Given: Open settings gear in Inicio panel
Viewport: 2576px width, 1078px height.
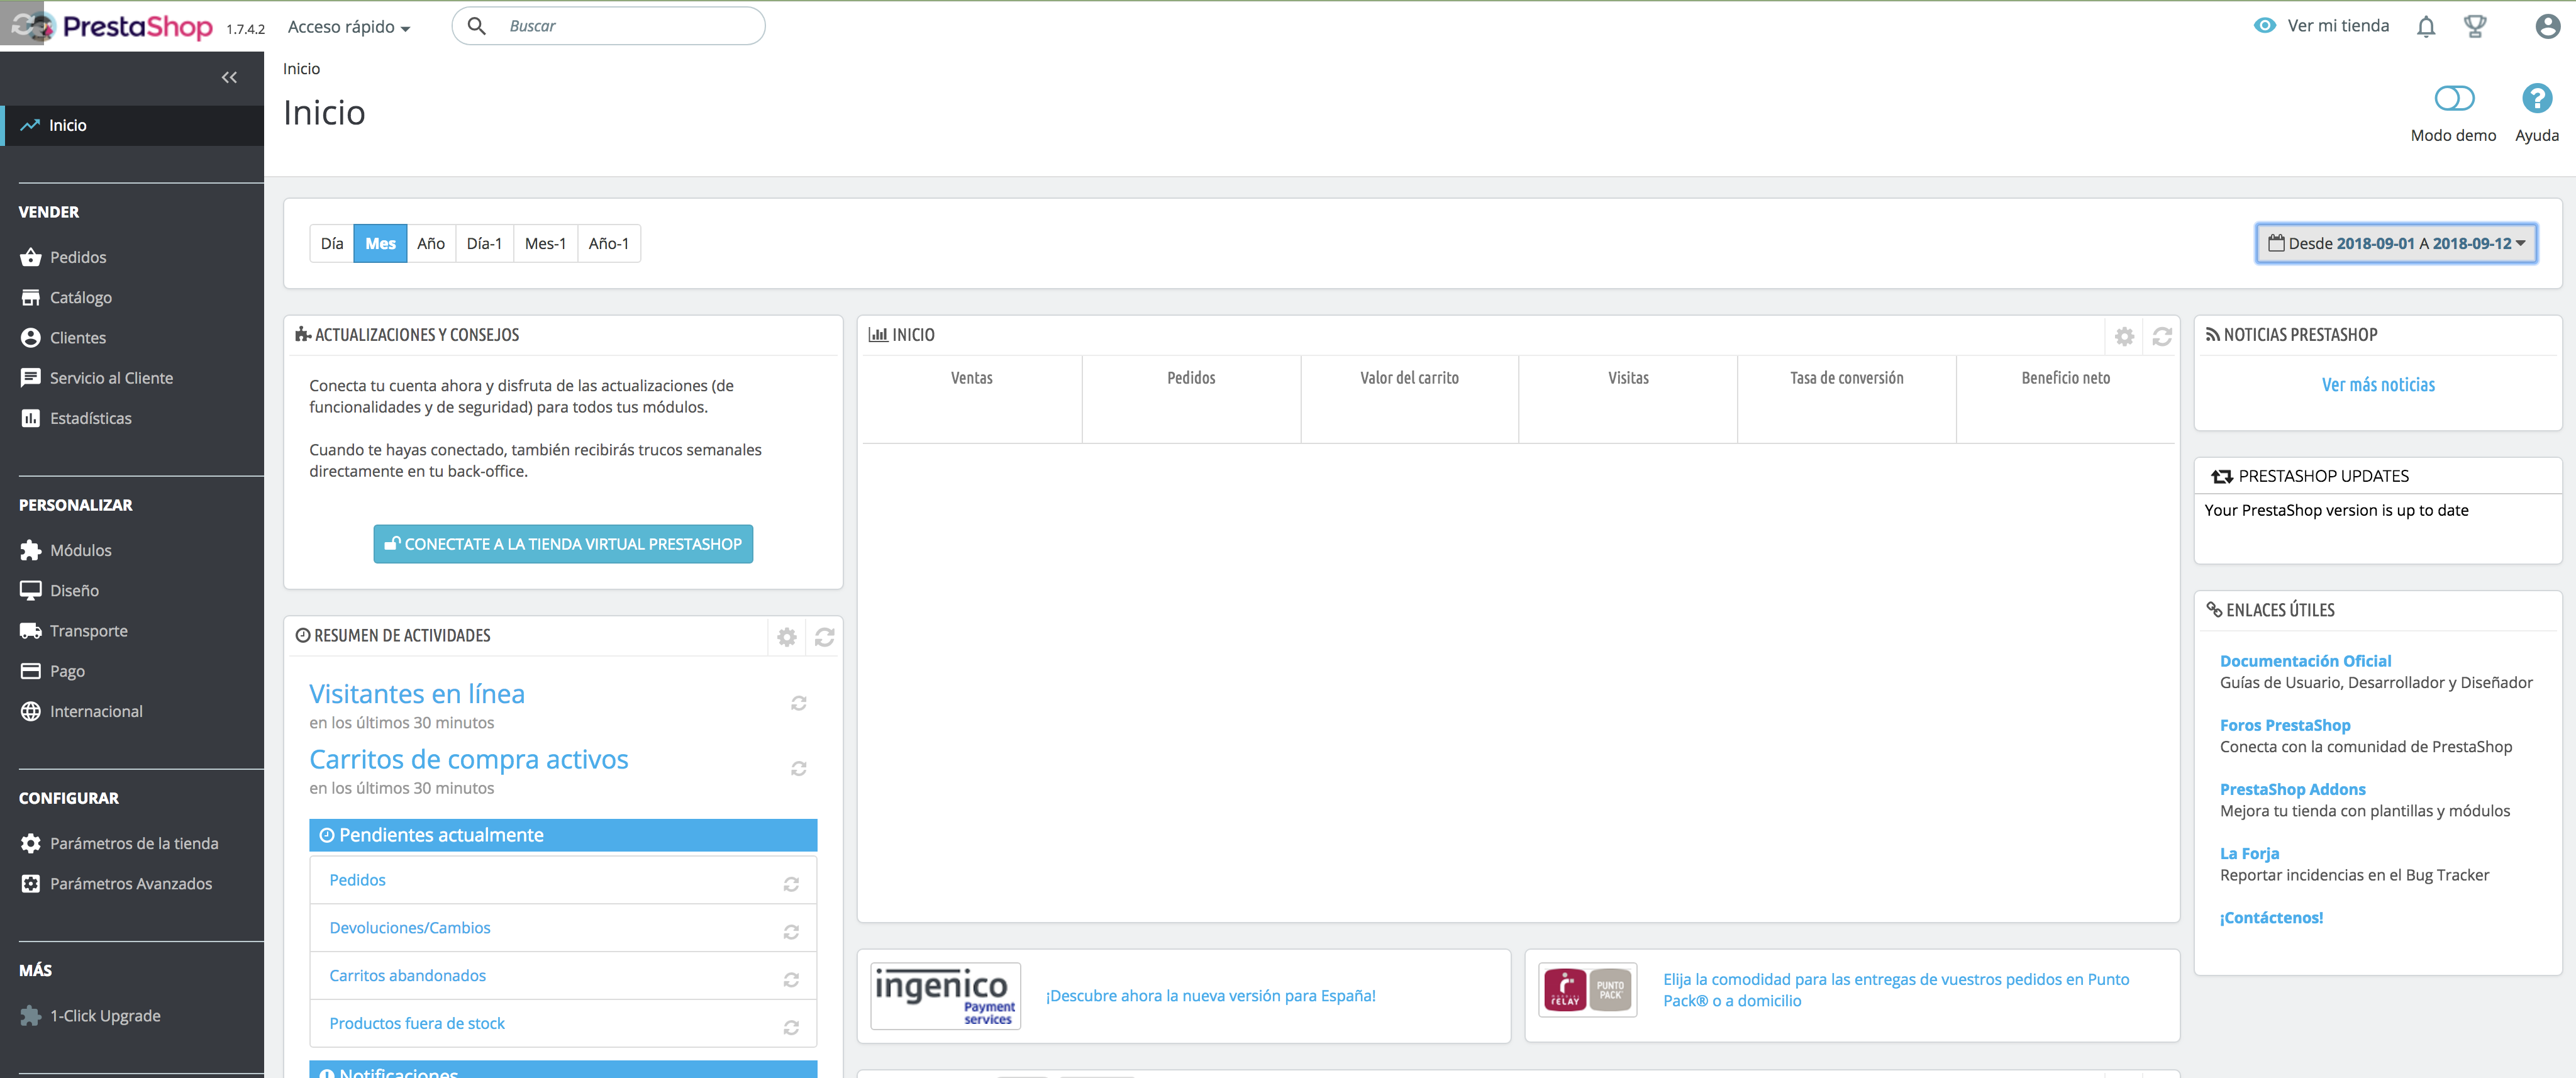Looking at the screenshot, I should pos(2124,337).
